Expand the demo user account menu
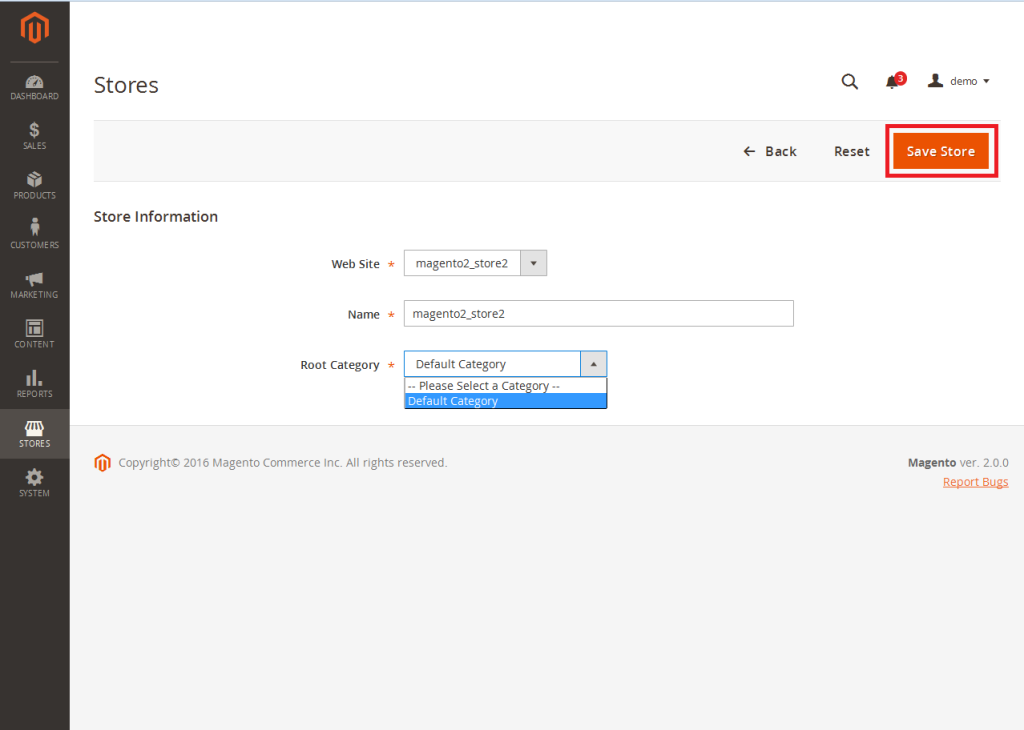 click(959, 81)
